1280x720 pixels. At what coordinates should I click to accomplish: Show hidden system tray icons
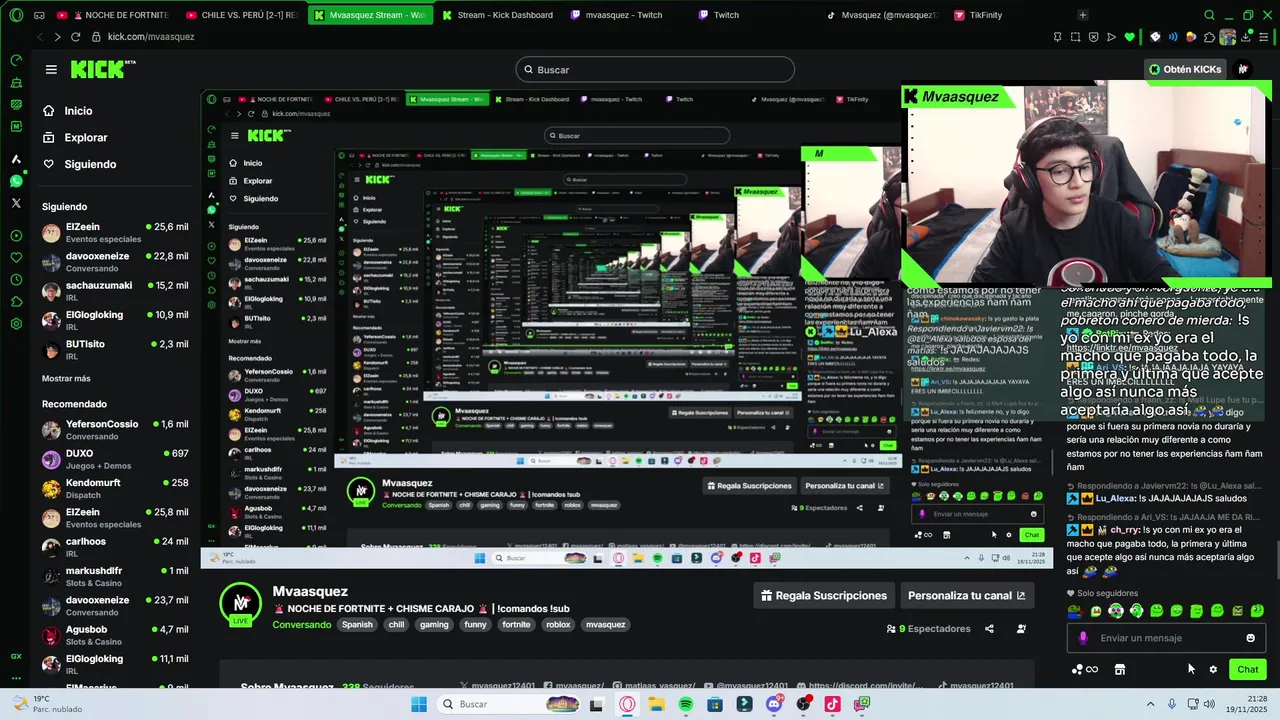[1150, 704]
